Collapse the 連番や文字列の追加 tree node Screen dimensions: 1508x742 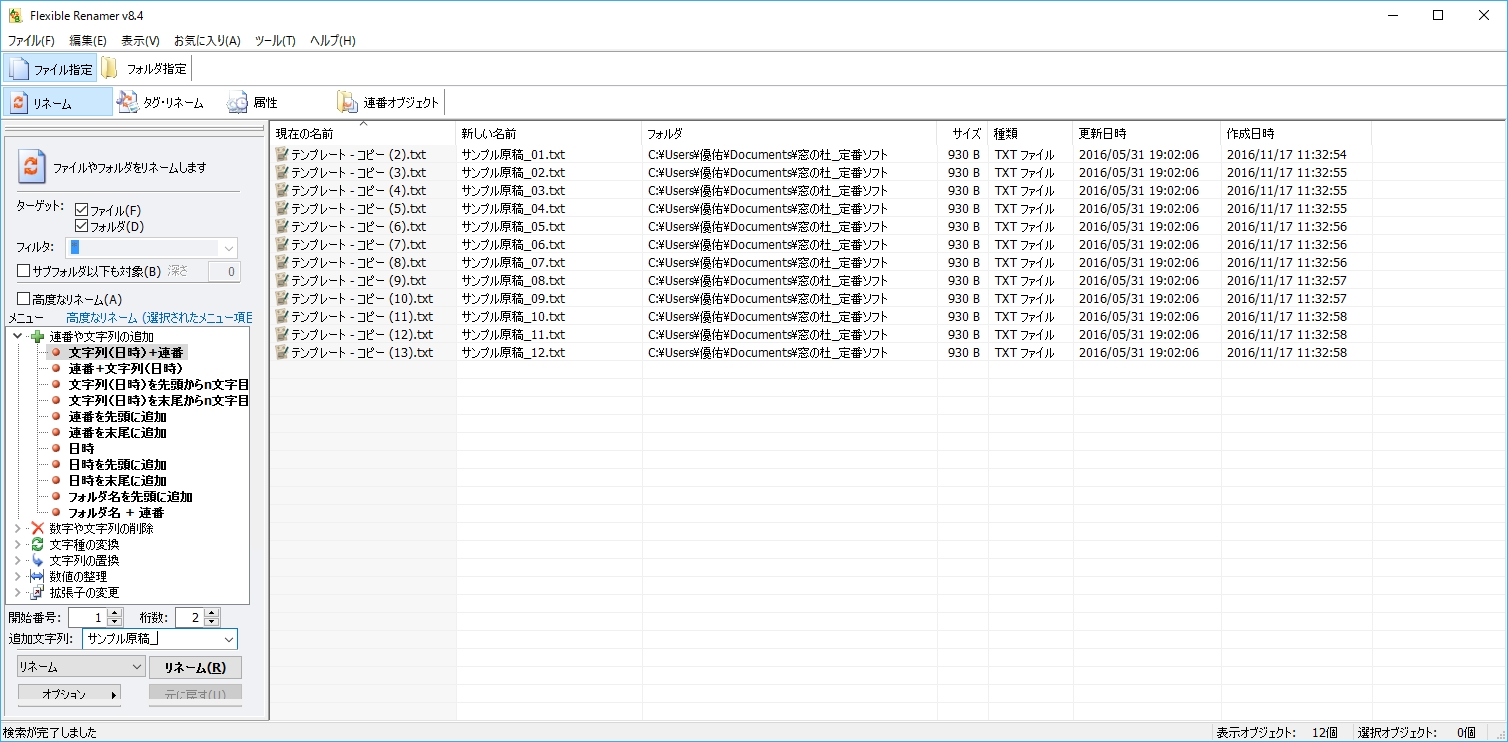[18, 336]
